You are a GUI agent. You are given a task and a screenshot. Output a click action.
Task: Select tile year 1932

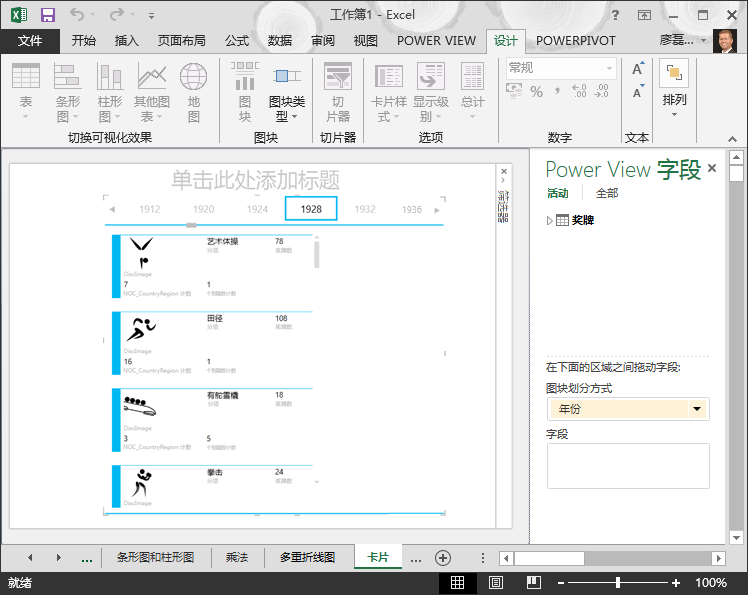(365, 209)
